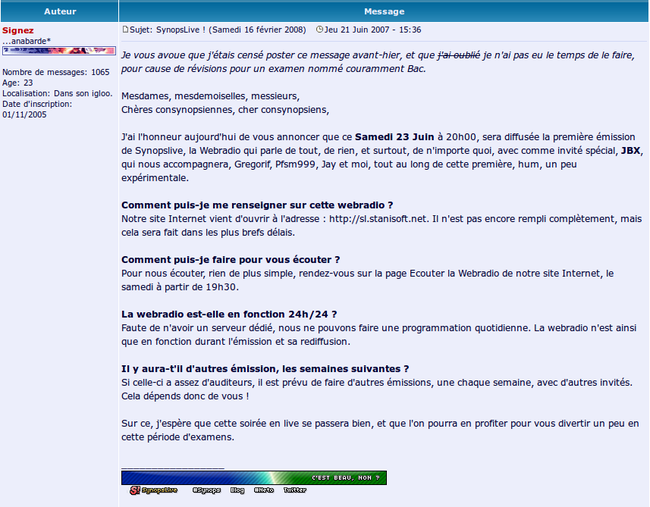Screen dimensions: 650x507
Task: Open the #Synops signature link
Action: [207, 491]
